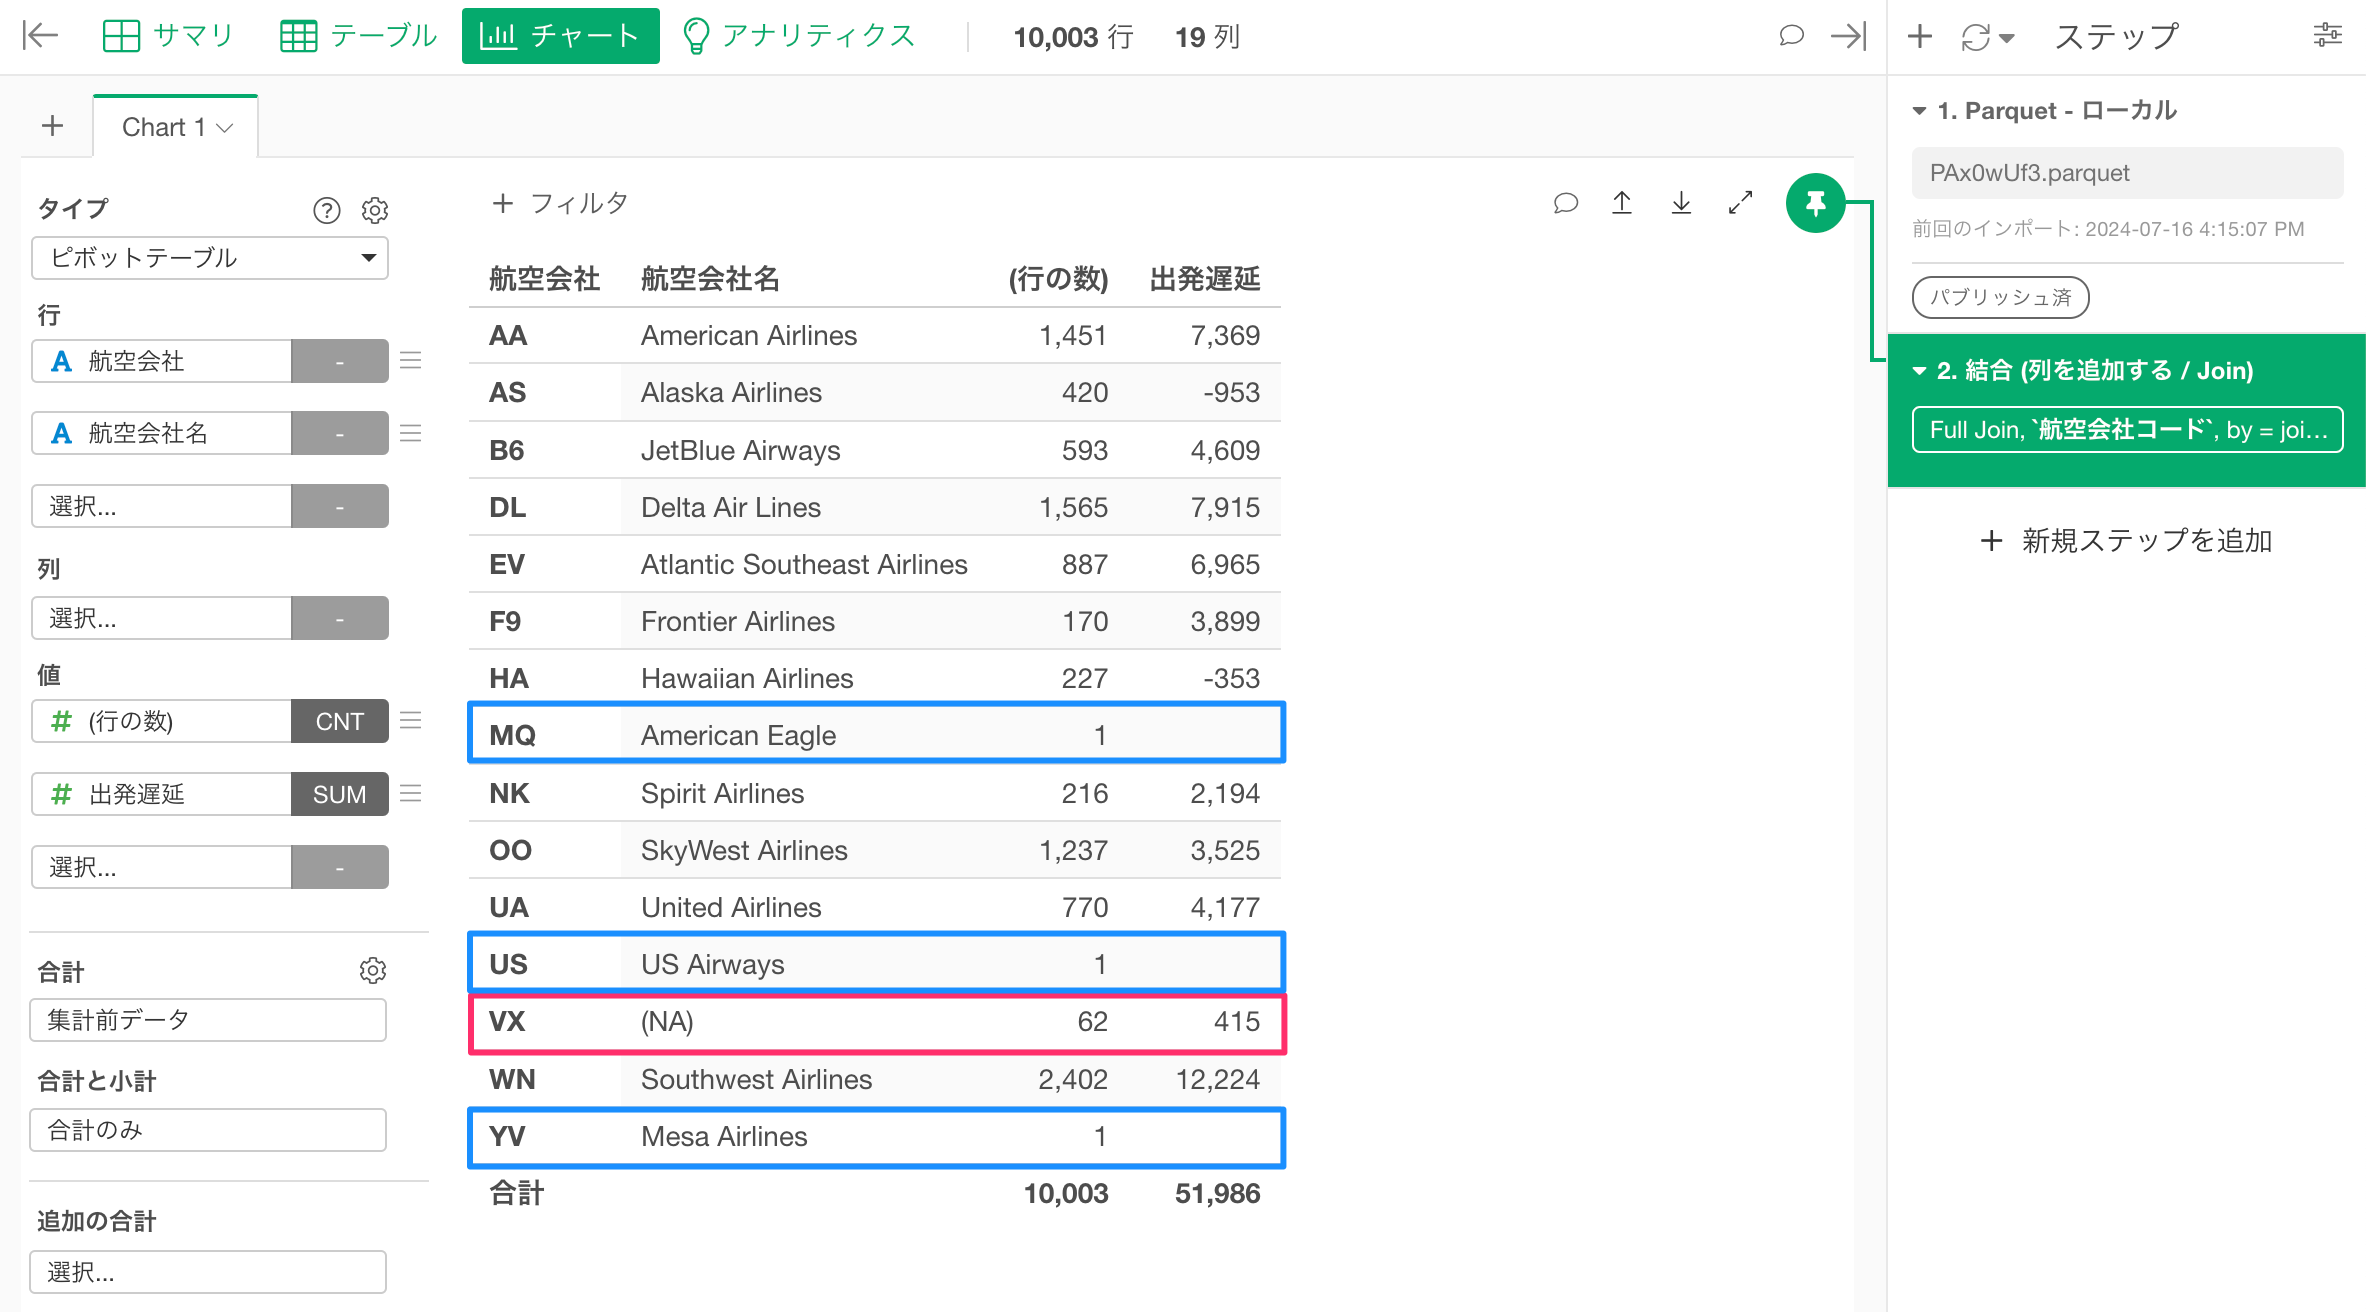Select the American Airlines cell

coord(749,335)
